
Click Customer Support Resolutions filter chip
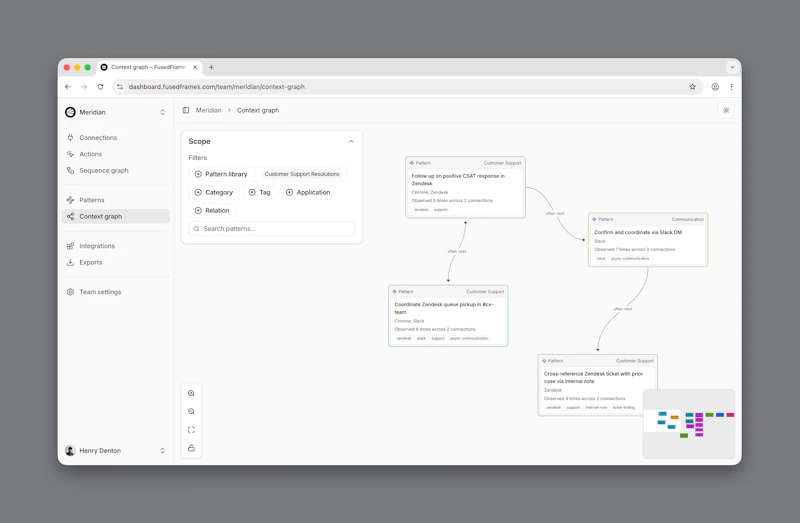(302, 174)
